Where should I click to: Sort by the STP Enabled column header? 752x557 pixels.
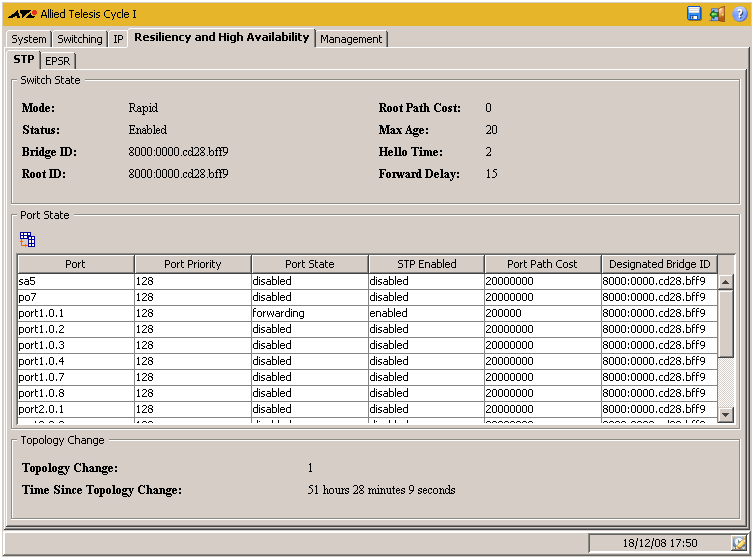coord(426,264)
